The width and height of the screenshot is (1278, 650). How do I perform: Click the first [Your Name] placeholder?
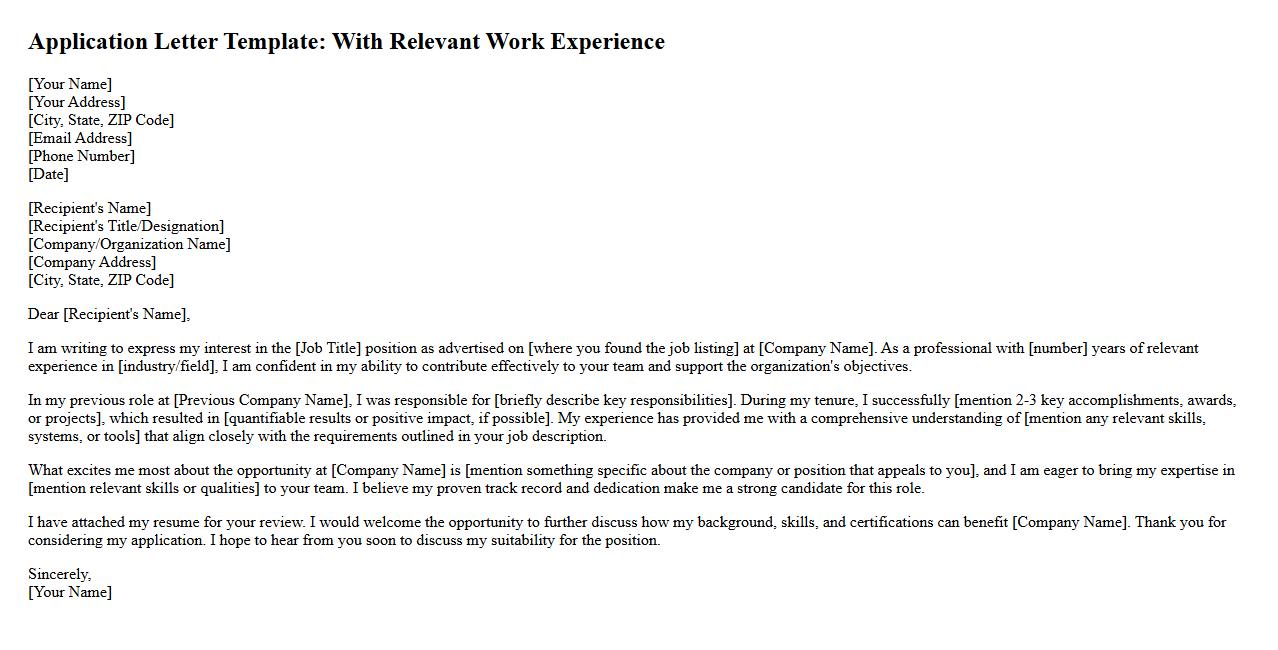tap(70, 84)
